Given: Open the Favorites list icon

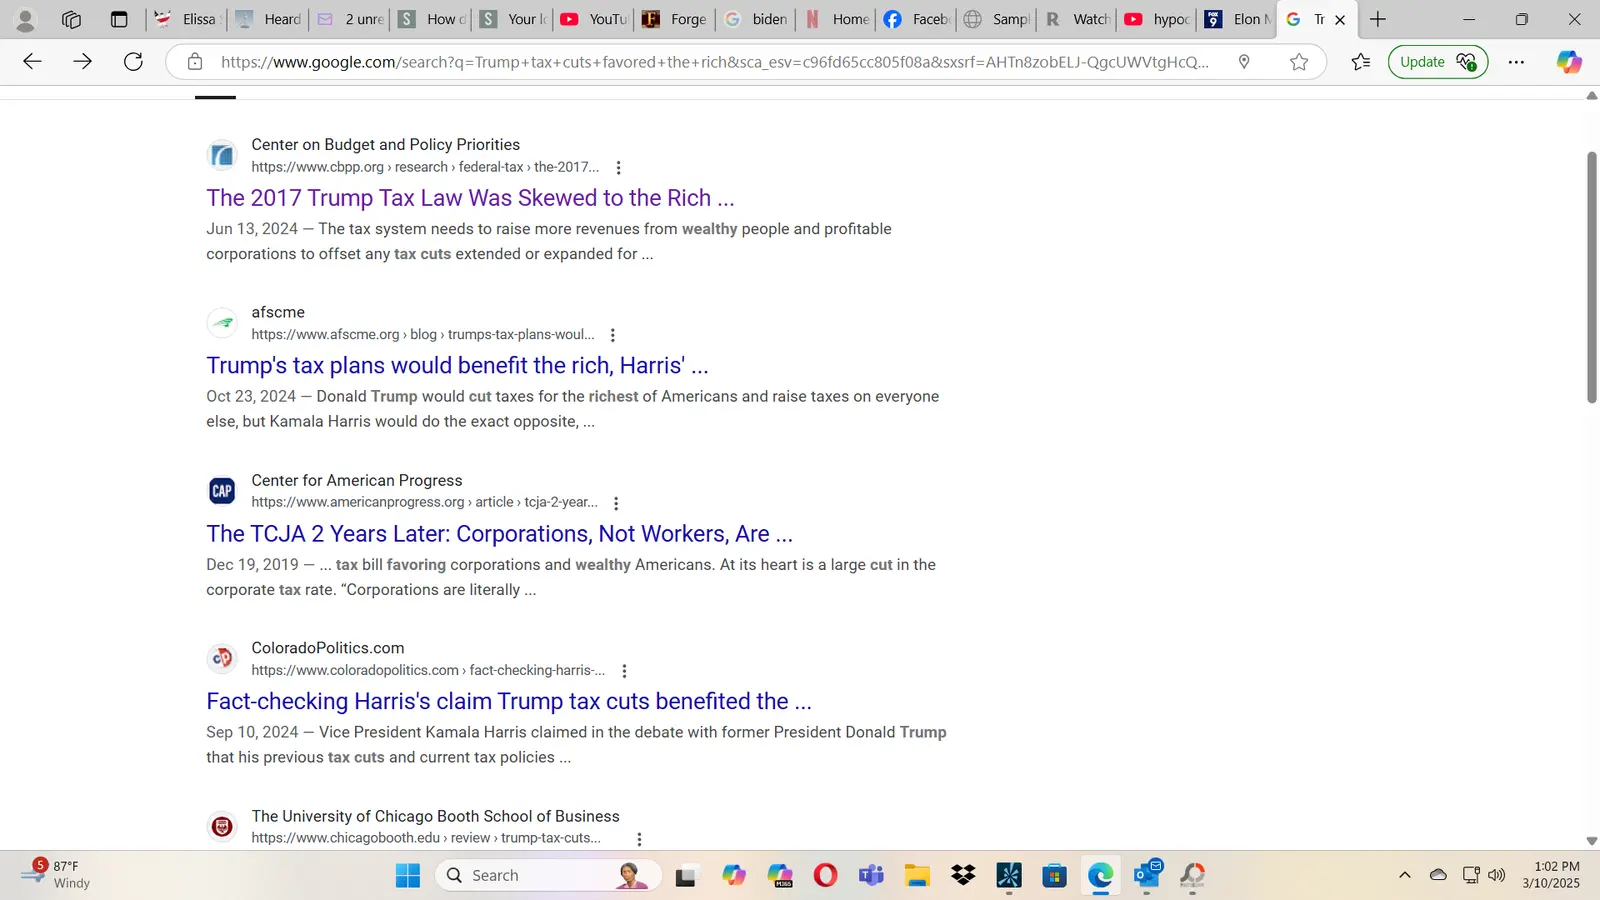Looking at the screenshot, I should [x=1360, y=62].
